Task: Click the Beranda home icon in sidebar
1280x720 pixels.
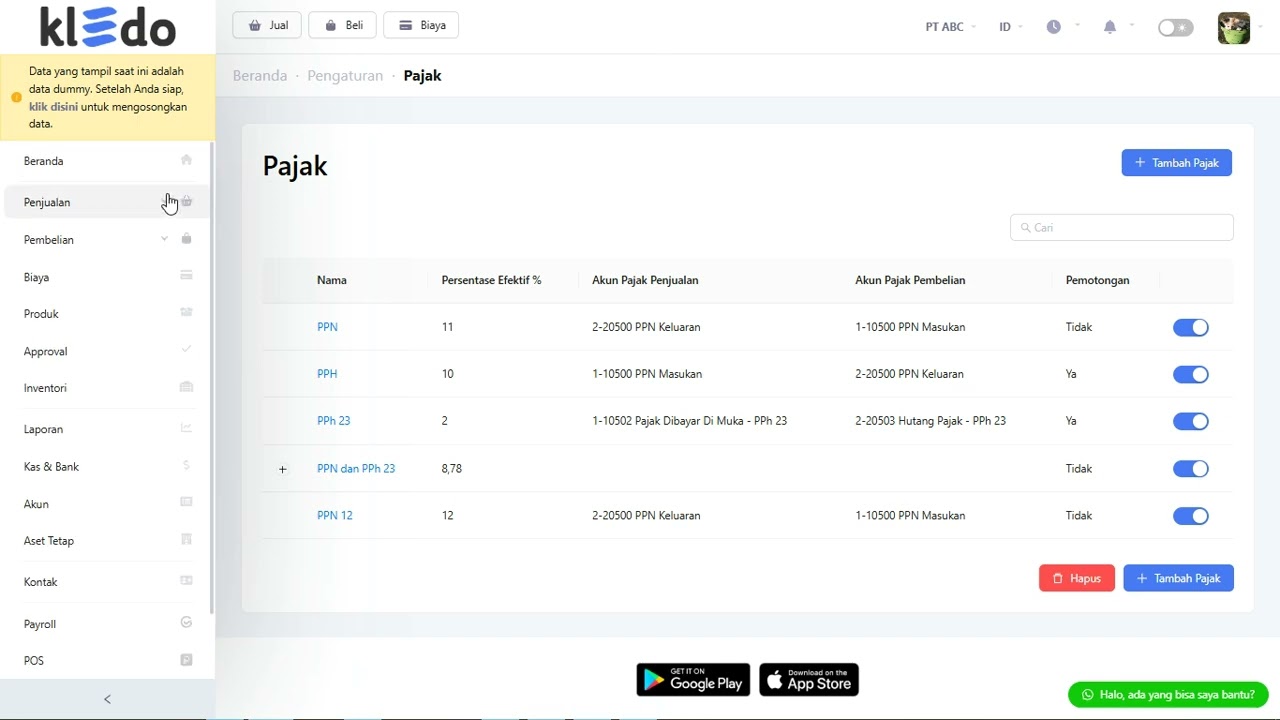Action: point(186,160)
